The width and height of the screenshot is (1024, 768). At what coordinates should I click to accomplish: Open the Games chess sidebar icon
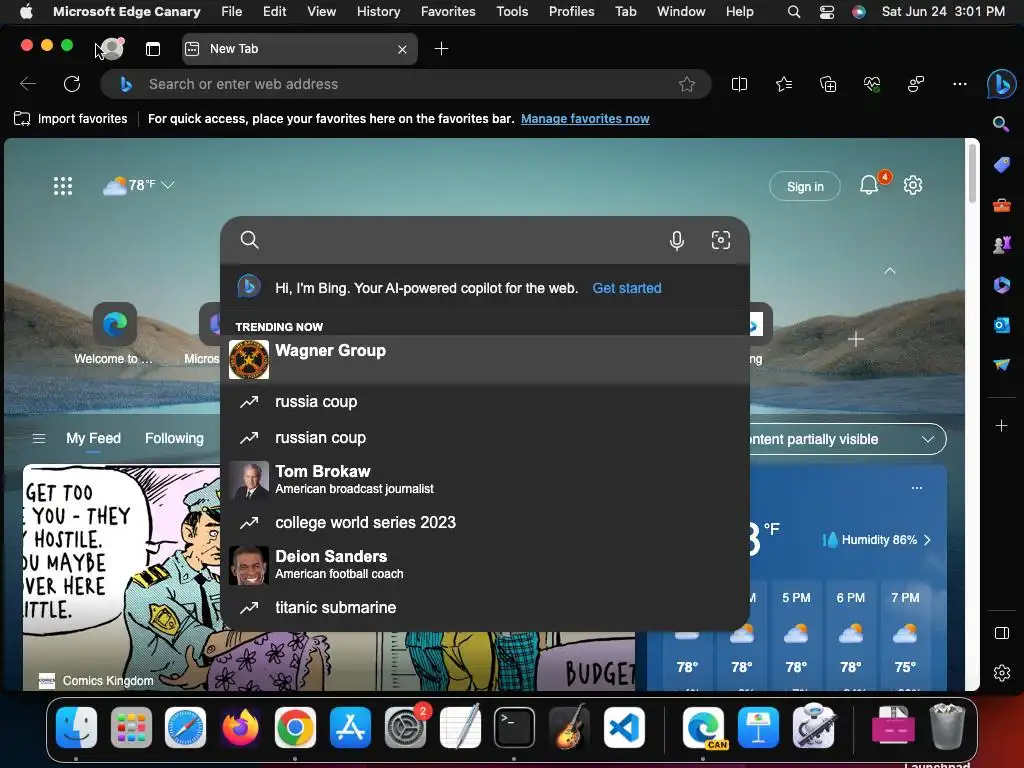coord(1001,245)
